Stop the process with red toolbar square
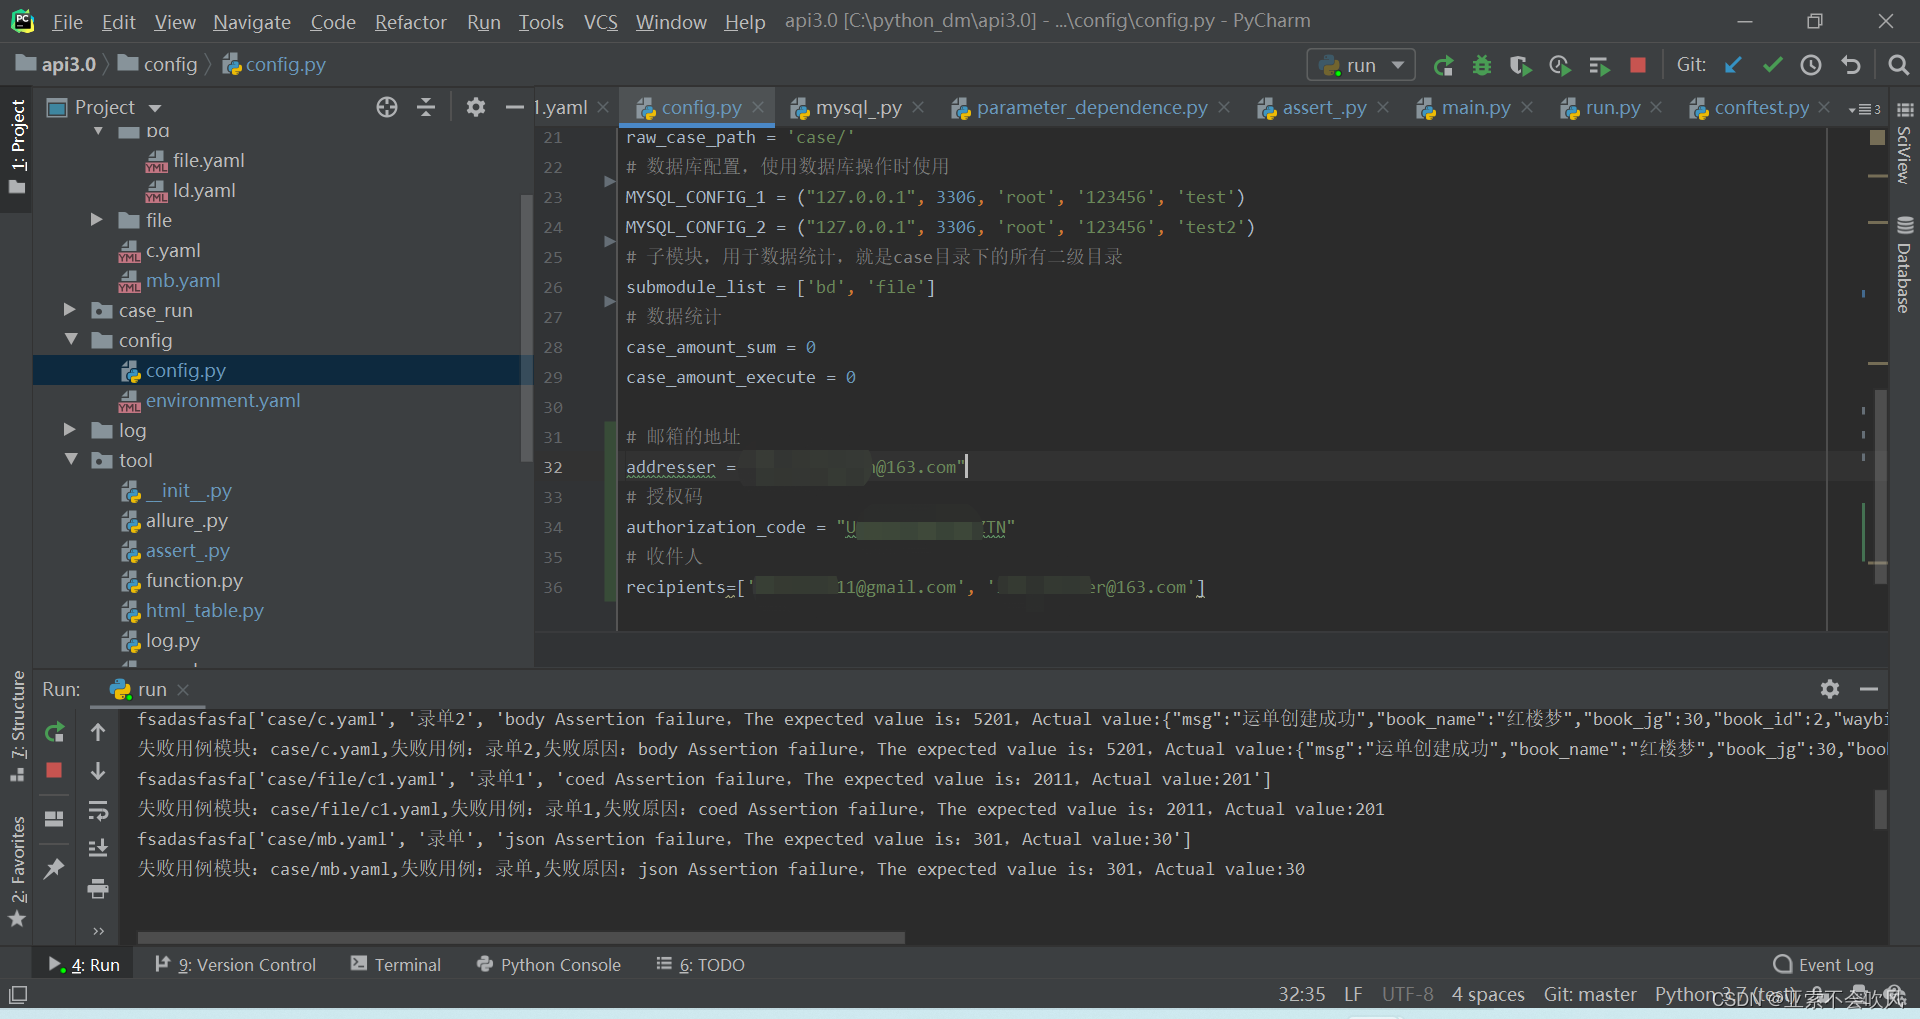 [1637, 66]
